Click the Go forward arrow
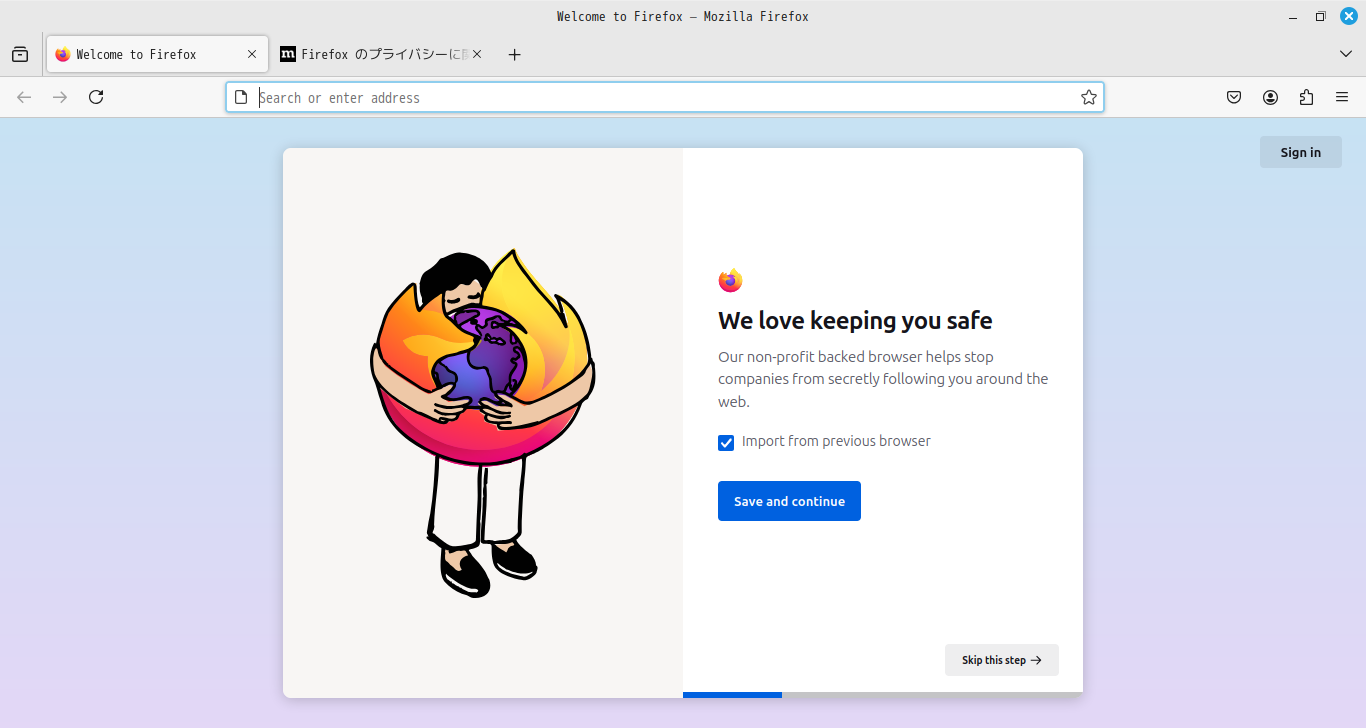 pyautogui.click(x=60, y=97)
